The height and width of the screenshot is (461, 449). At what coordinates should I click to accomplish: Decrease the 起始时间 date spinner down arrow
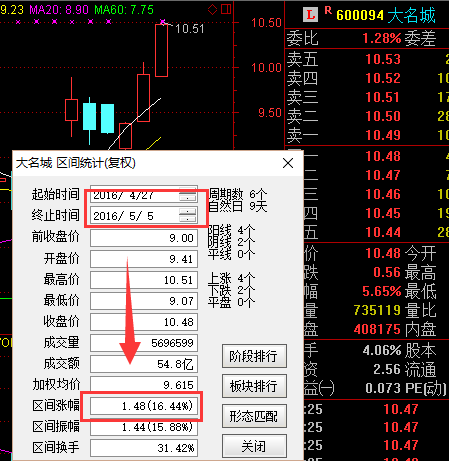188,198
